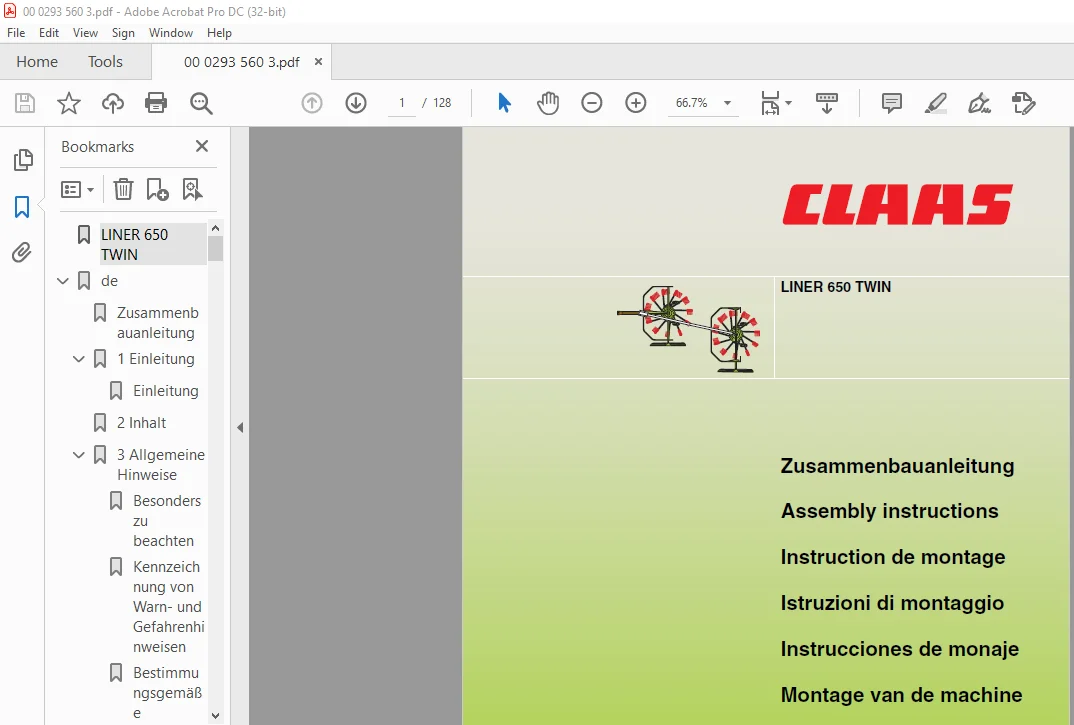Select the 00 0293 560 3.pdf tab
Screen dimensions: 1074x725
(241, 62)
